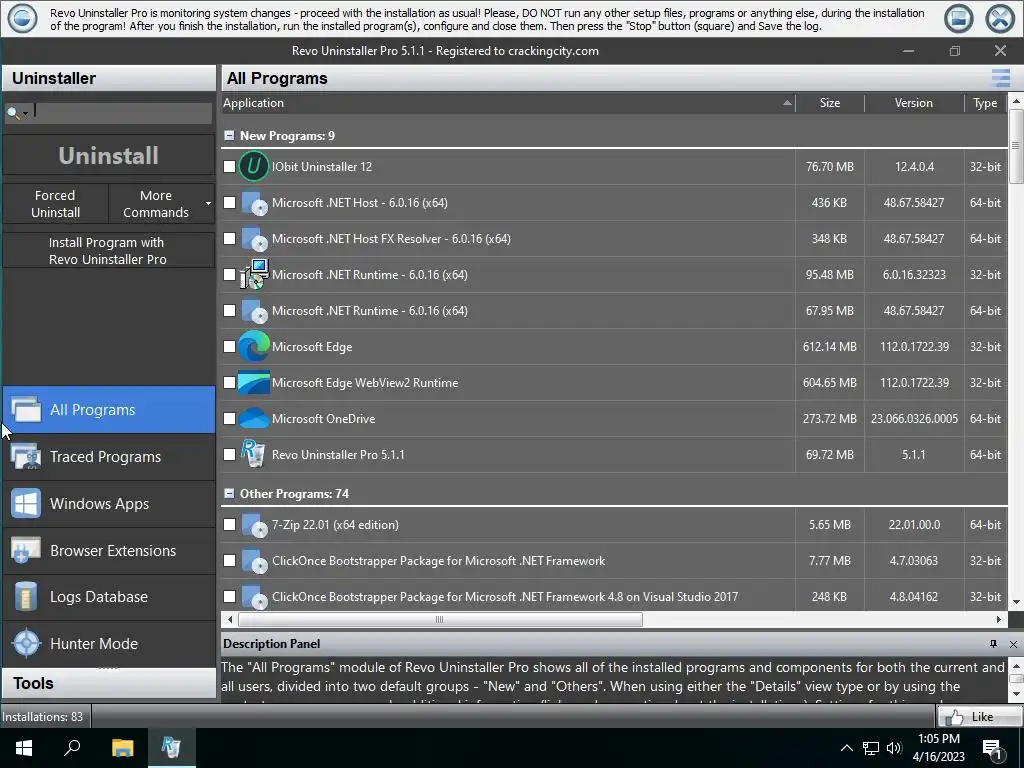Check the Edge WebView2 Runtime checkbox

coord(229,382)
